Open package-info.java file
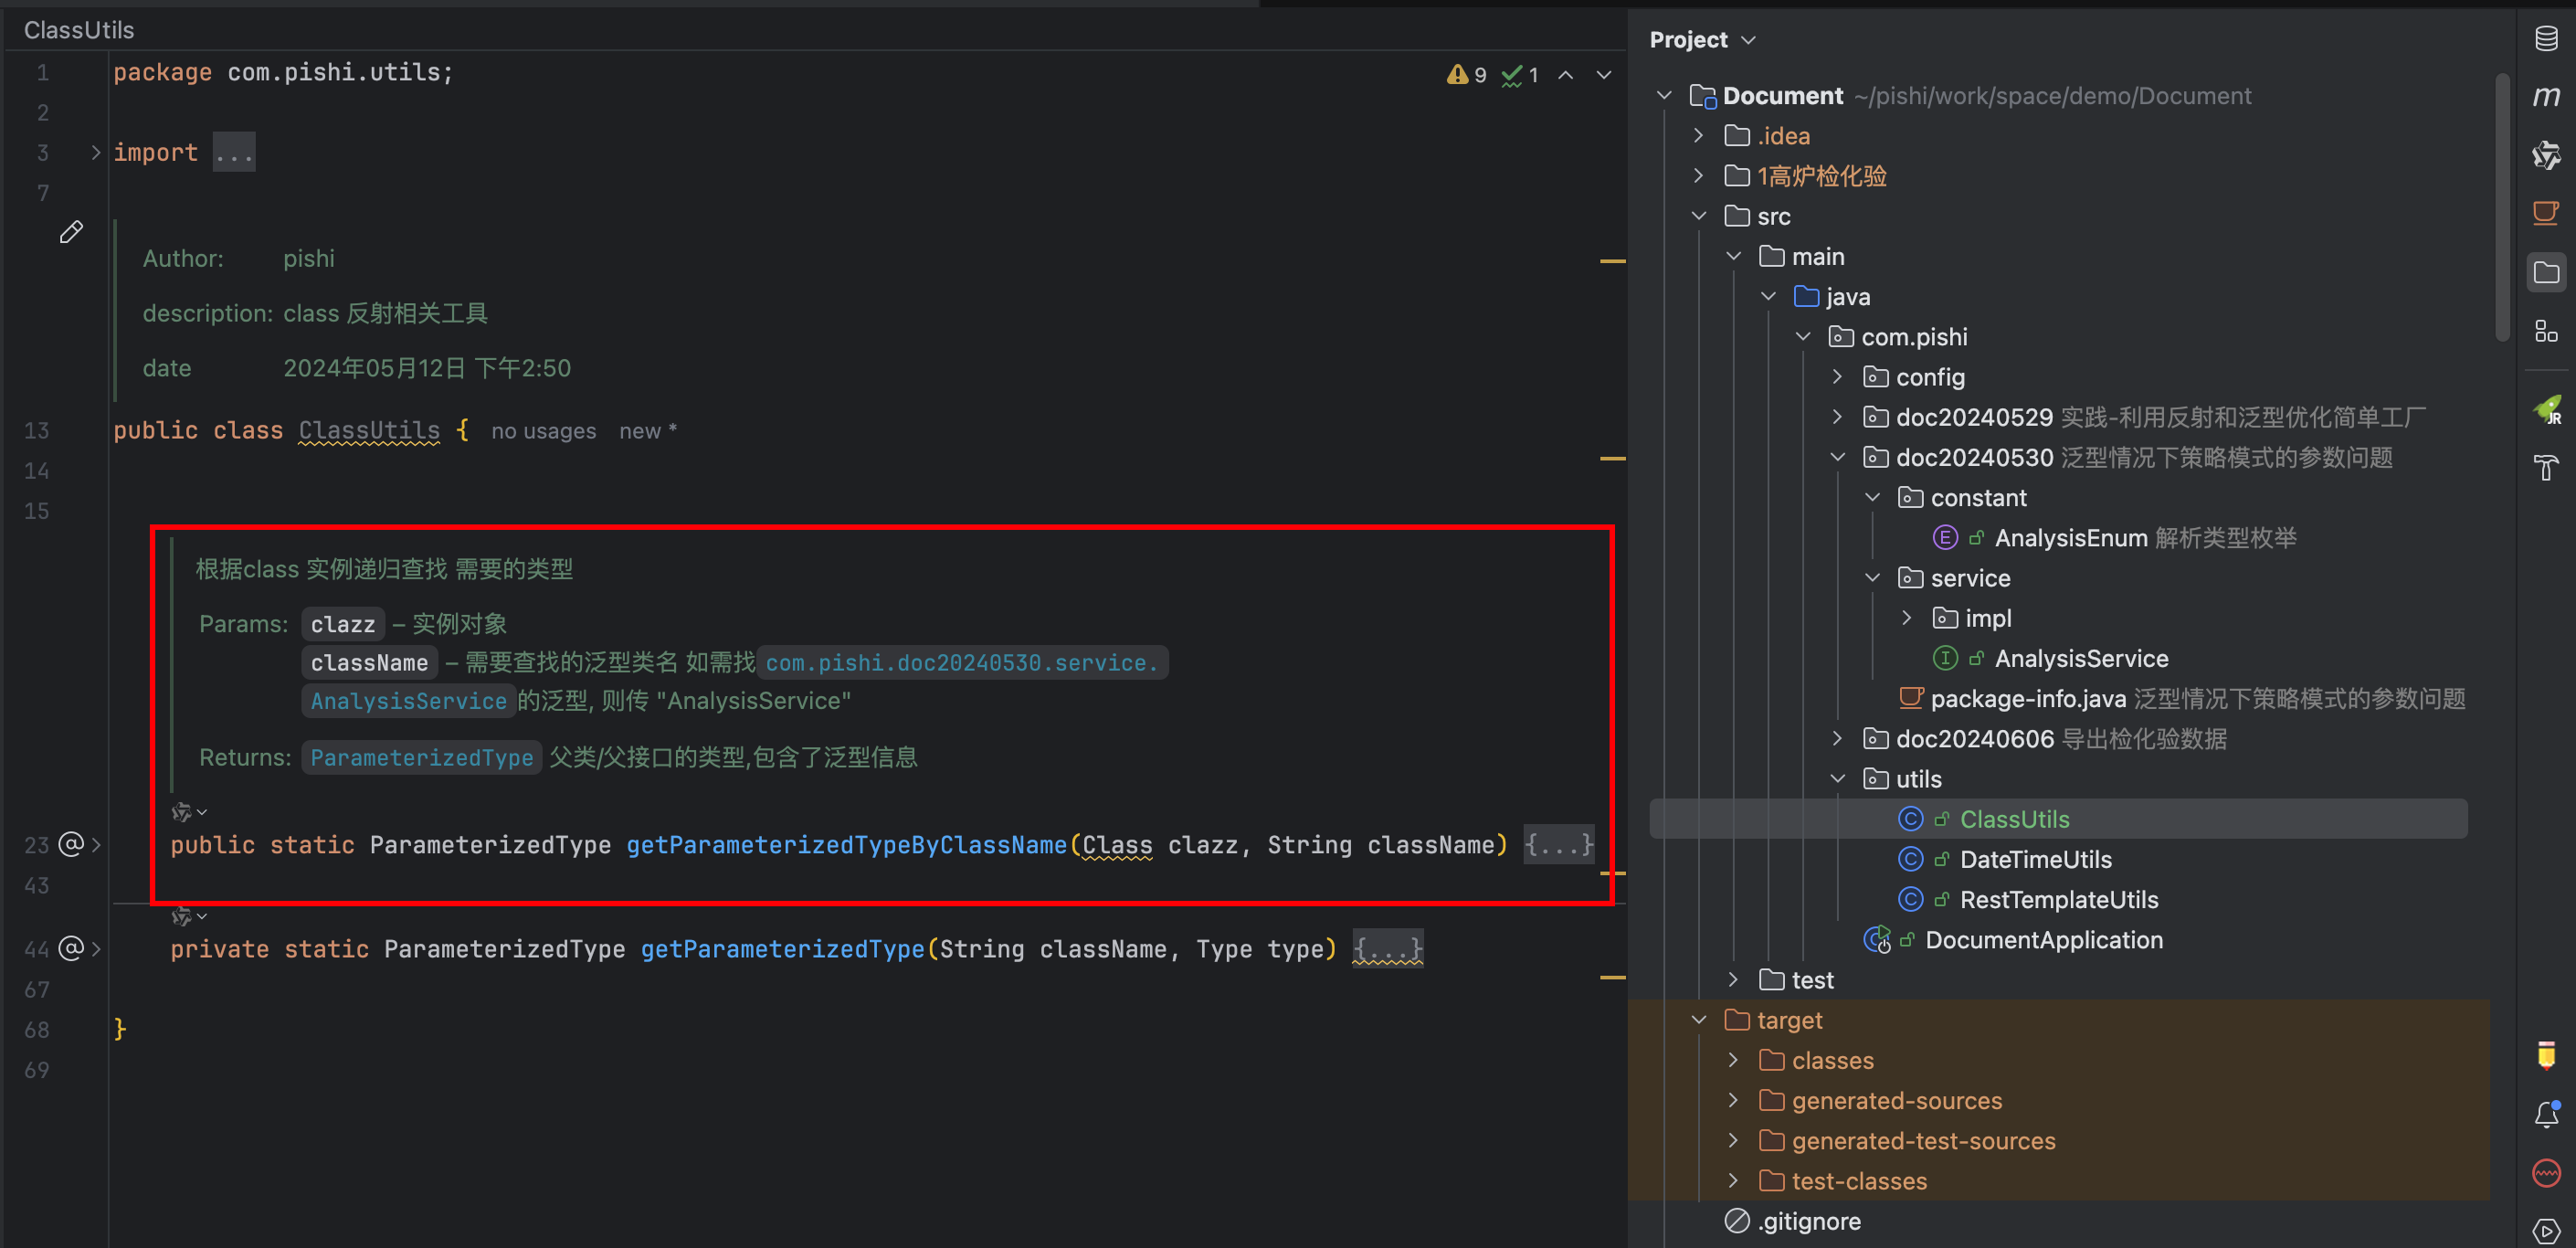Image resolution: width=2576 pixels, height=1248 pixels. coord(2027,698)
